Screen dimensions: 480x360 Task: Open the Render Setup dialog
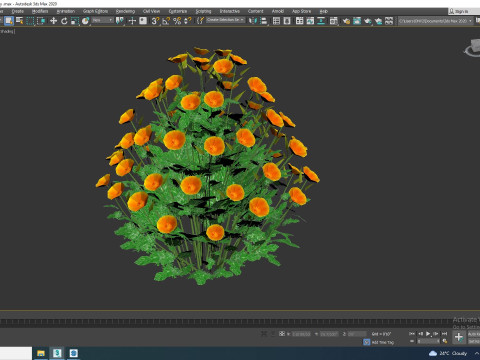346,21
